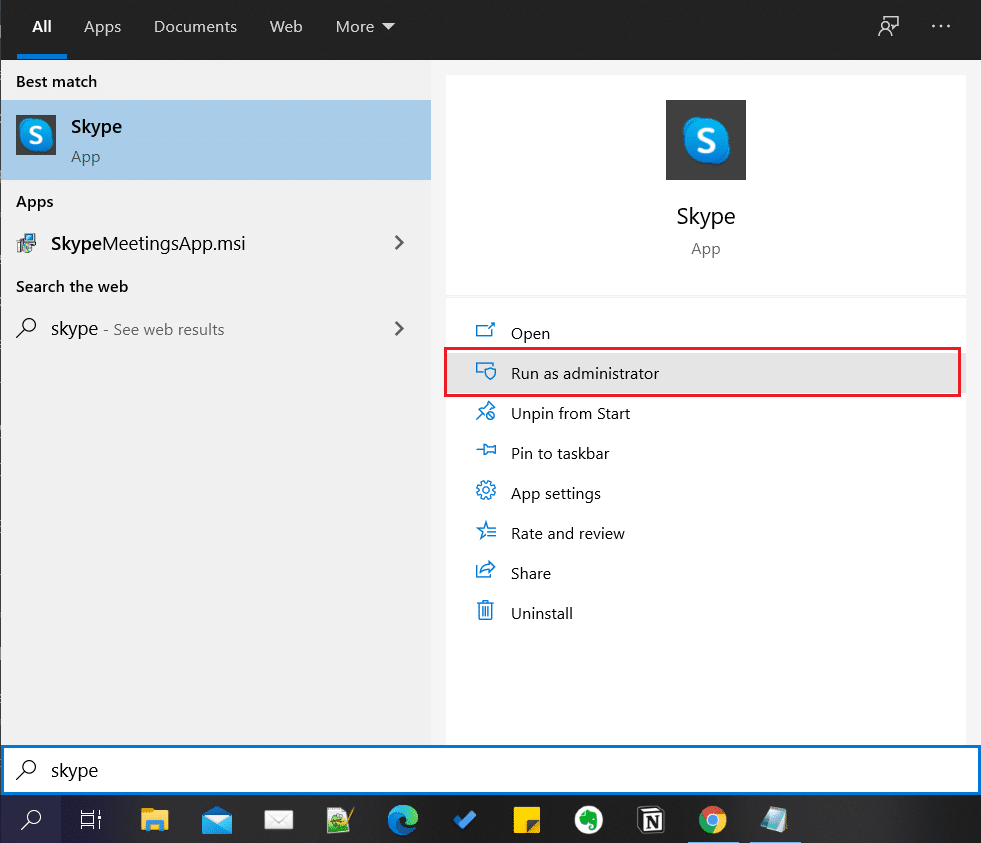Launch Notion from the taskbar
The height and width of the screenshot is (843, 981).
650,820
